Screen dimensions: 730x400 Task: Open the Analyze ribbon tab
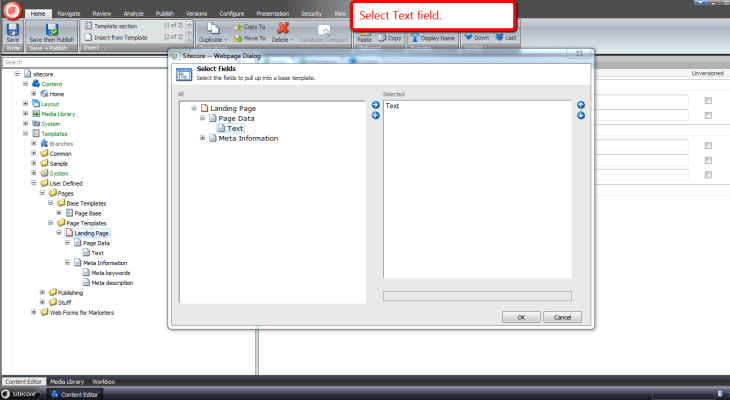pos(134,14)
